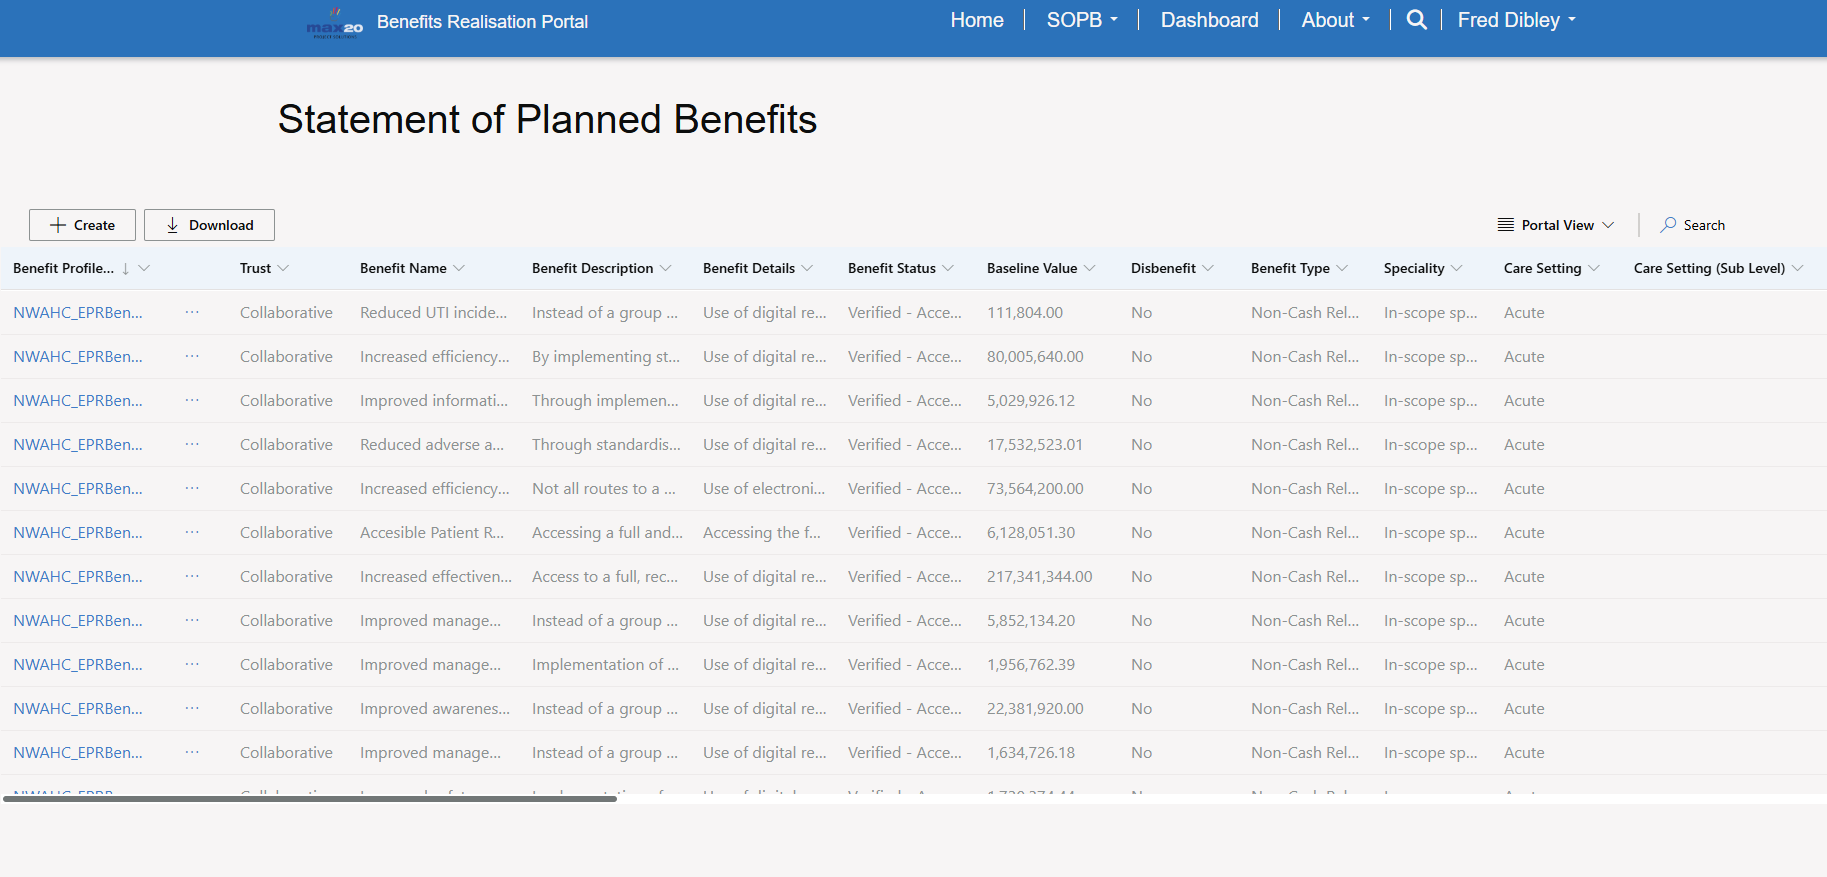Open the About dropdown menu

pyautogui.click(x=1335, y=20)
